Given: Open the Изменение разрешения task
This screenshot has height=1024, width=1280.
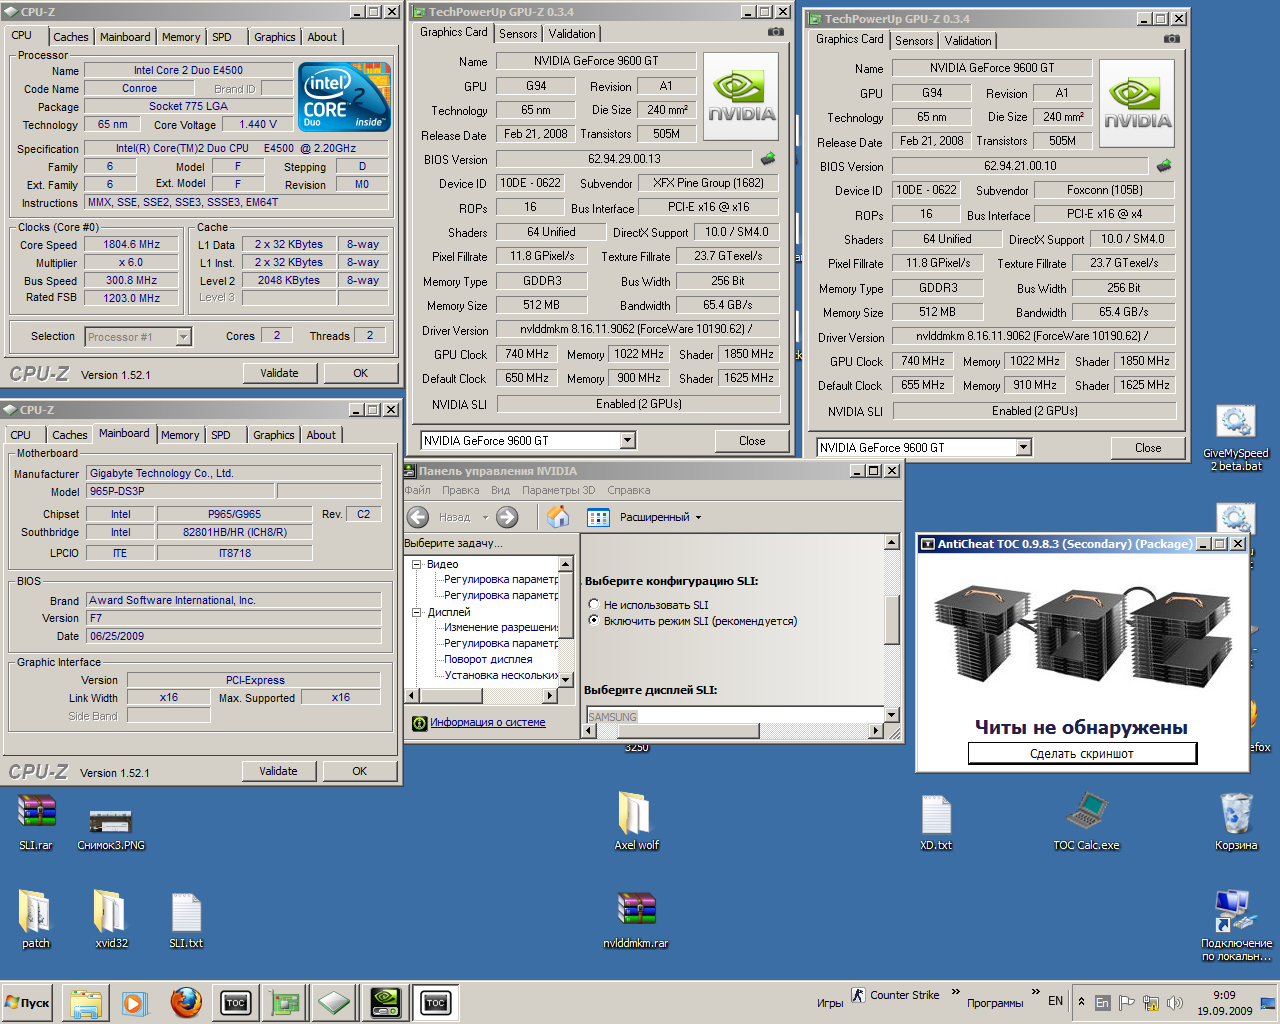Looking at the screenshot, I should pos(501,627).
